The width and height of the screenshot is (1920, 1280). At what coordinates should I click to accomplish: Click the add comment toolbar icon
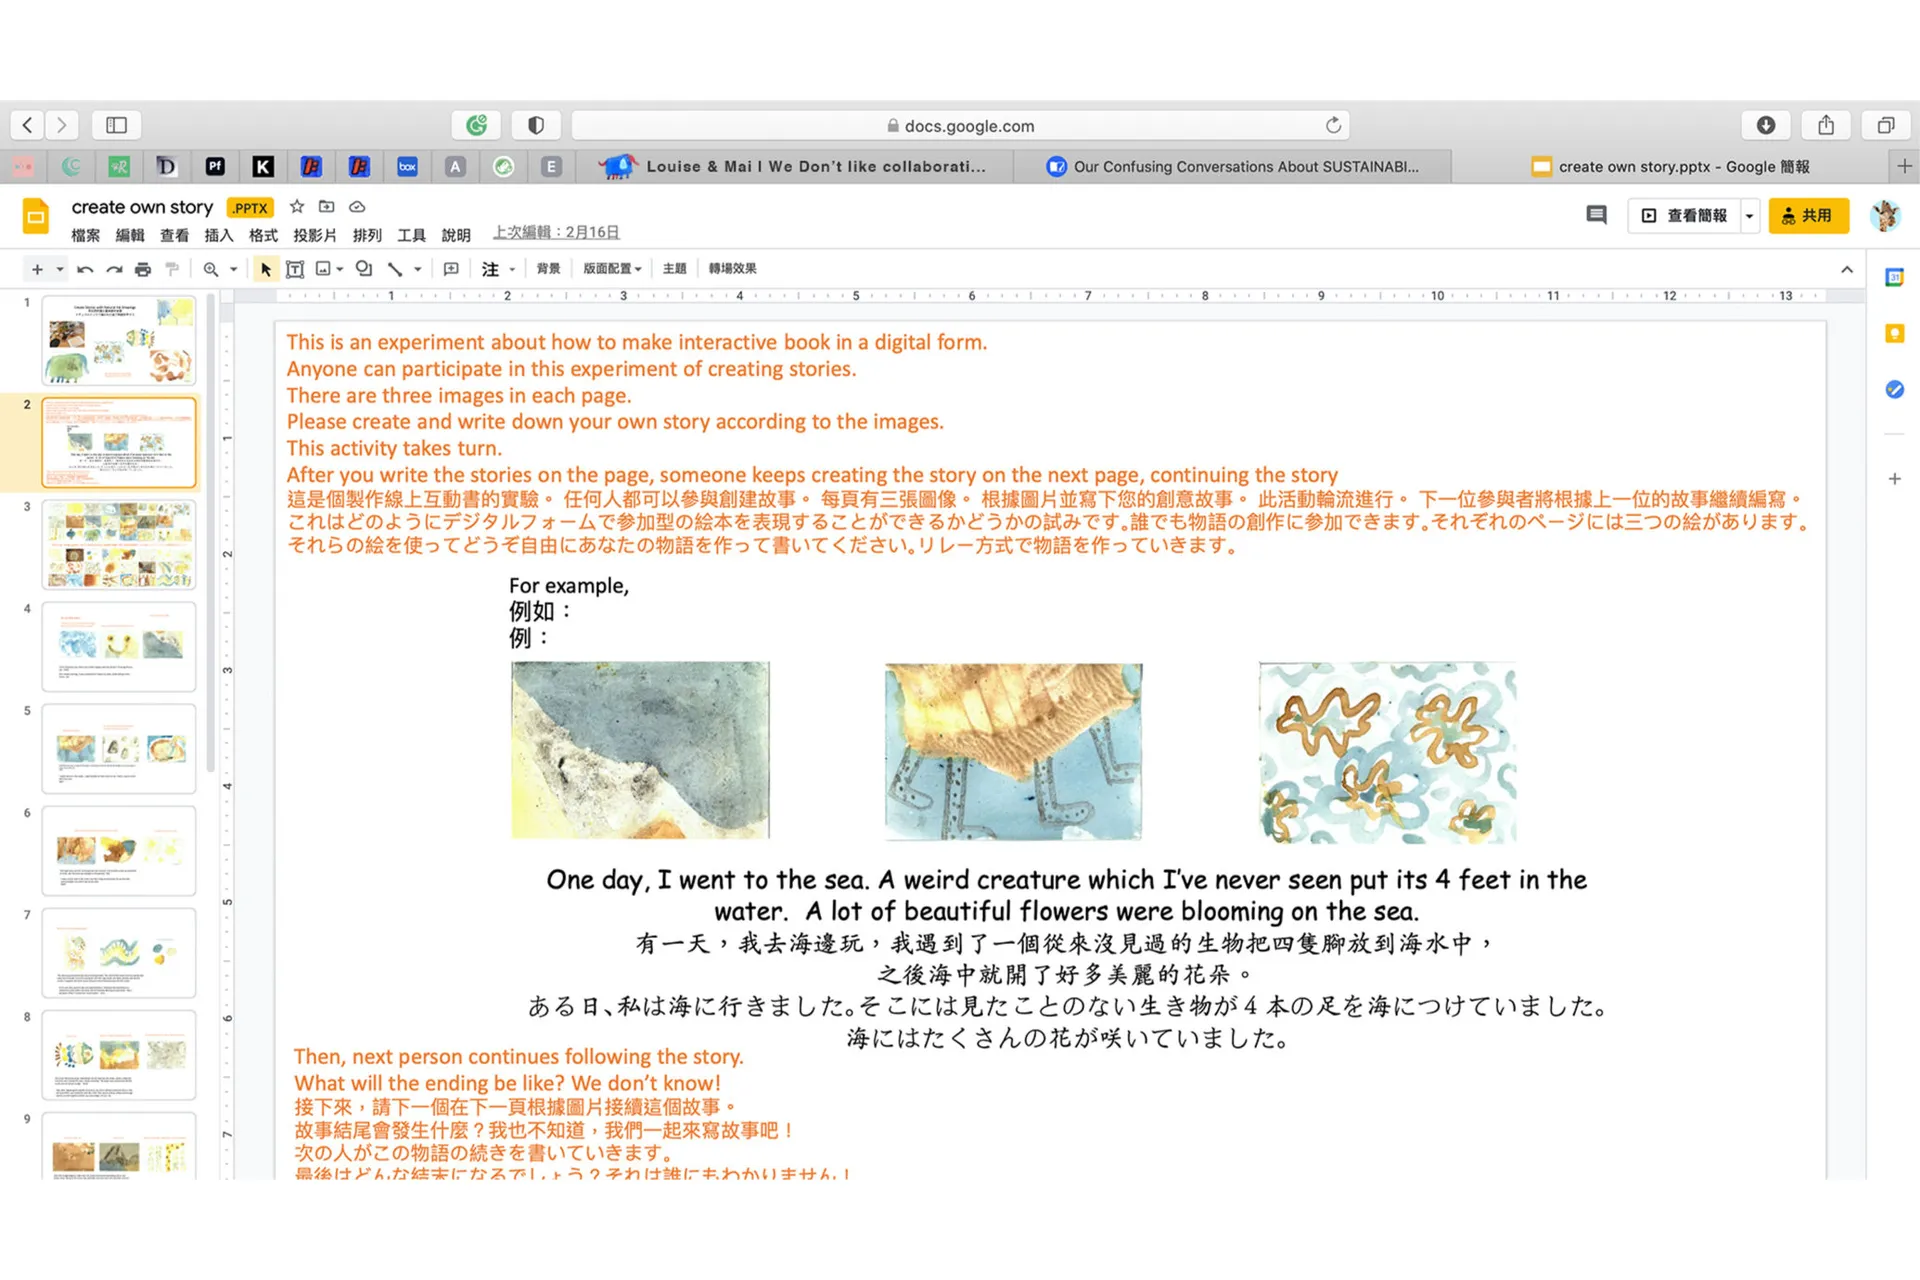tap(451, 269)
